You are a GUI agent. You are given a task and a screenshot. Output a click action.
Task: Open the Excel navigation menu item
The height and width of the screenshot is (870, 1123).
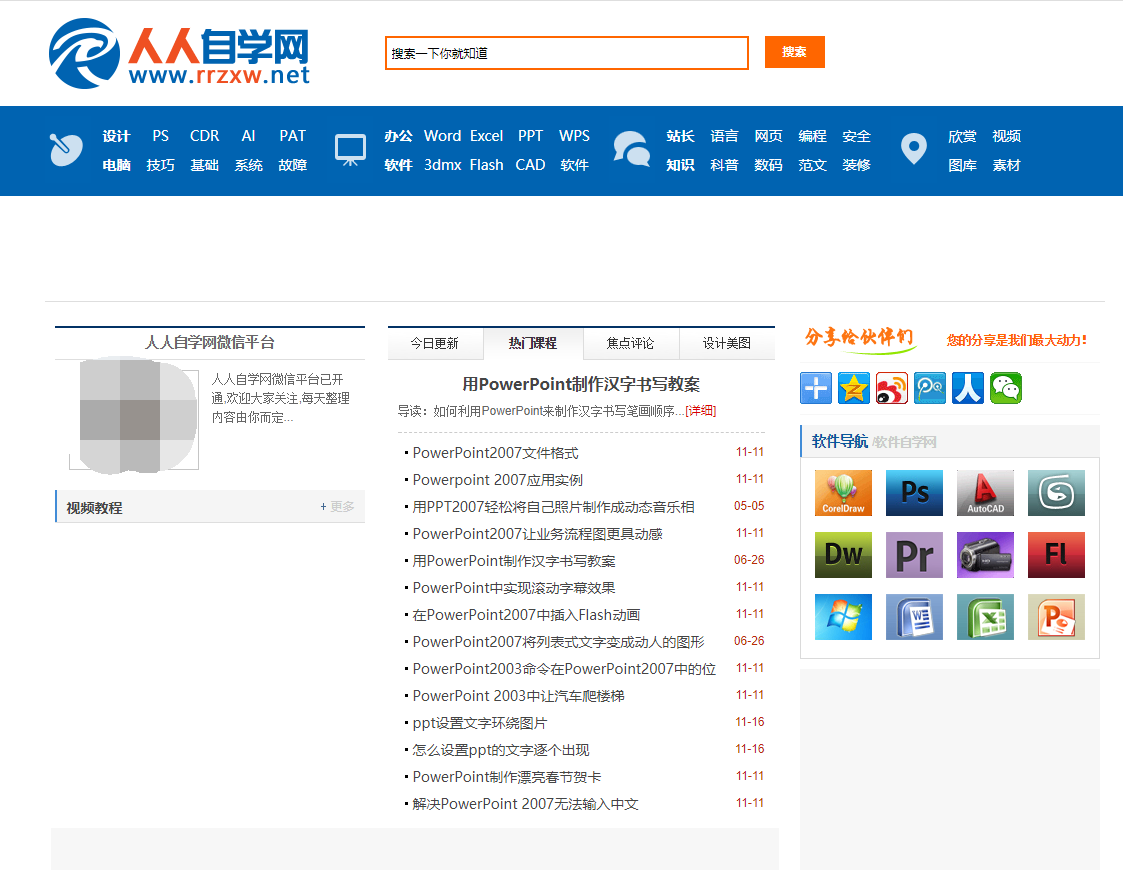pyautogui.click(x=486, y=136)
